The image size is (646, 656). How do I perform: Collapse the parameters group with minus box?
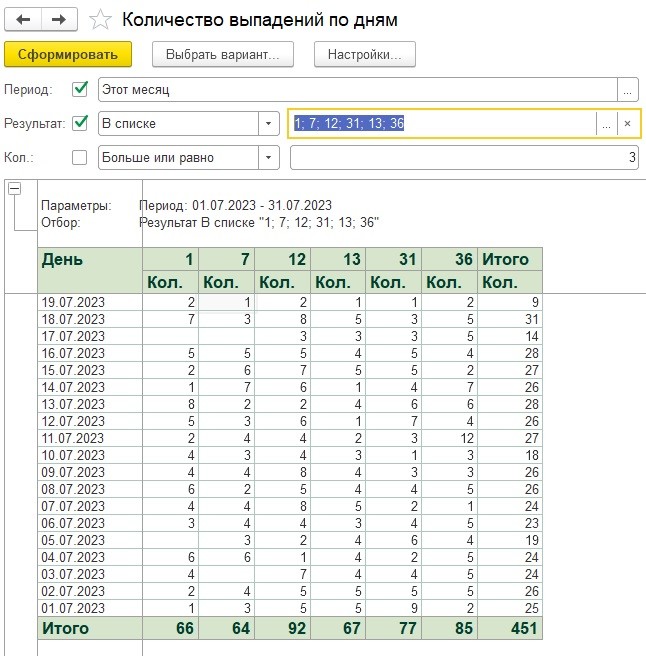(15, 189)
